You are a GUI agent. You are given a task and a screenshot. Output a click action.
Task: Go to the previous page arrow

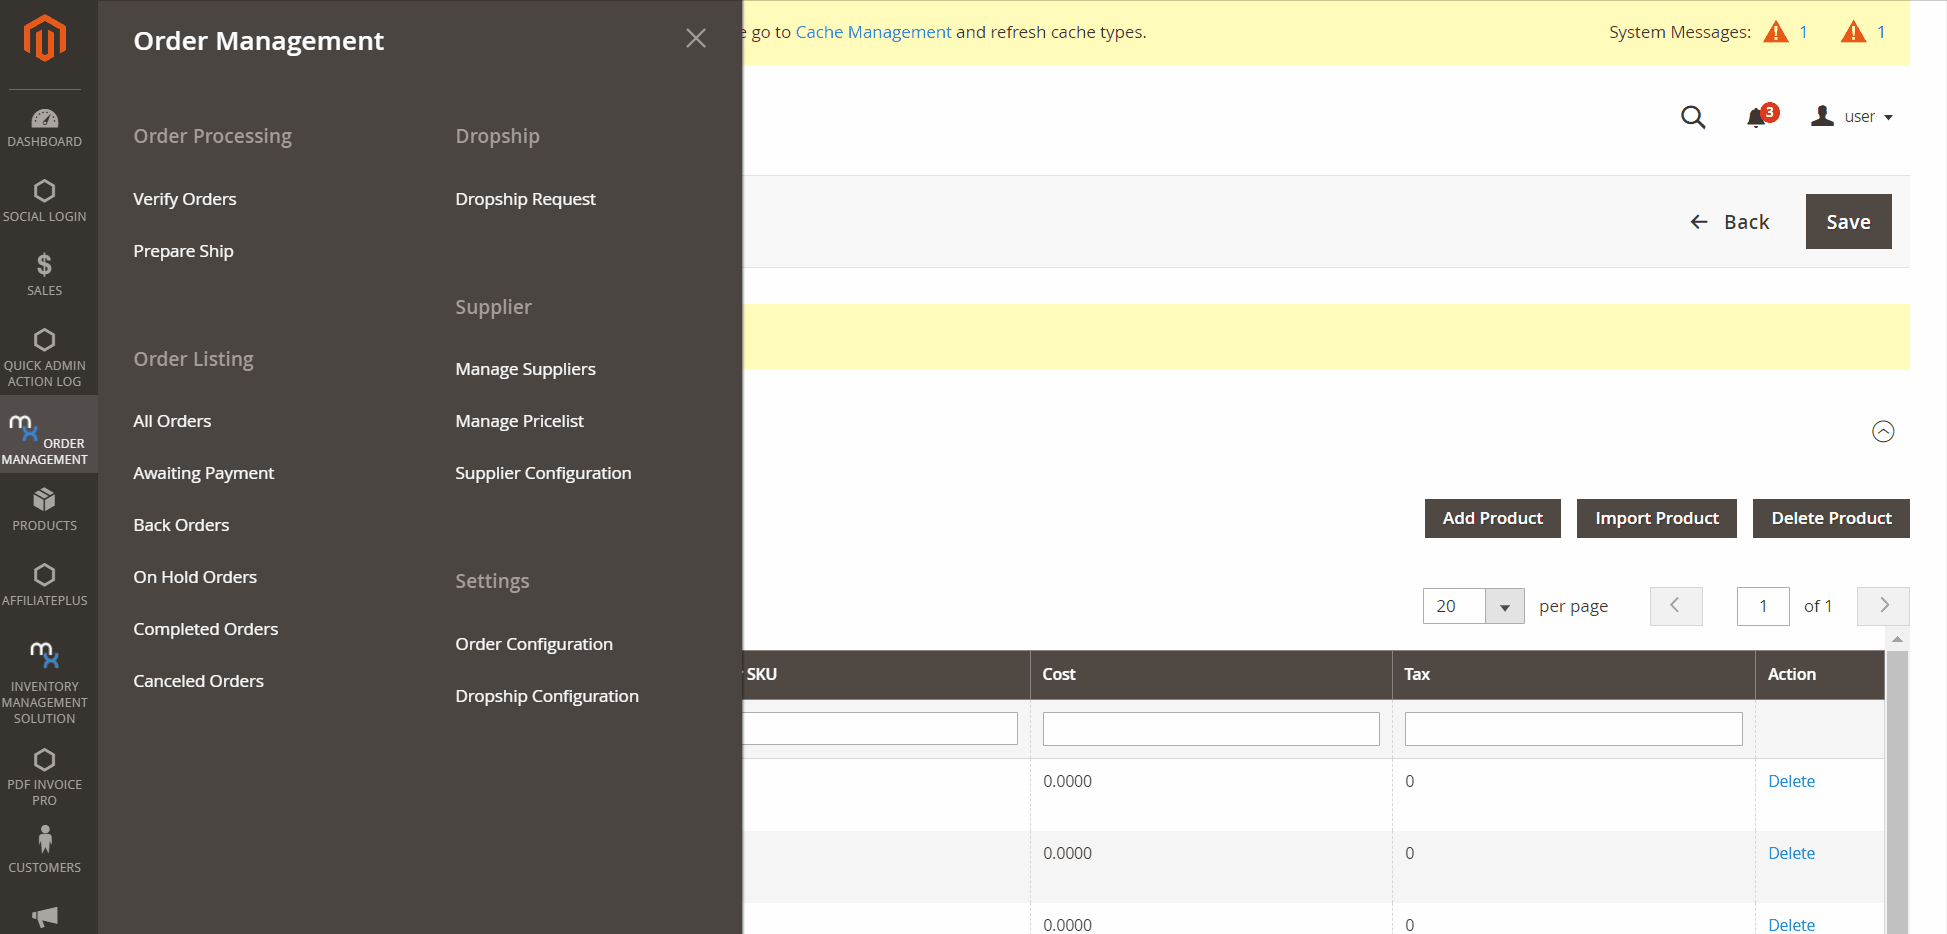click(x=1676, y=606)
